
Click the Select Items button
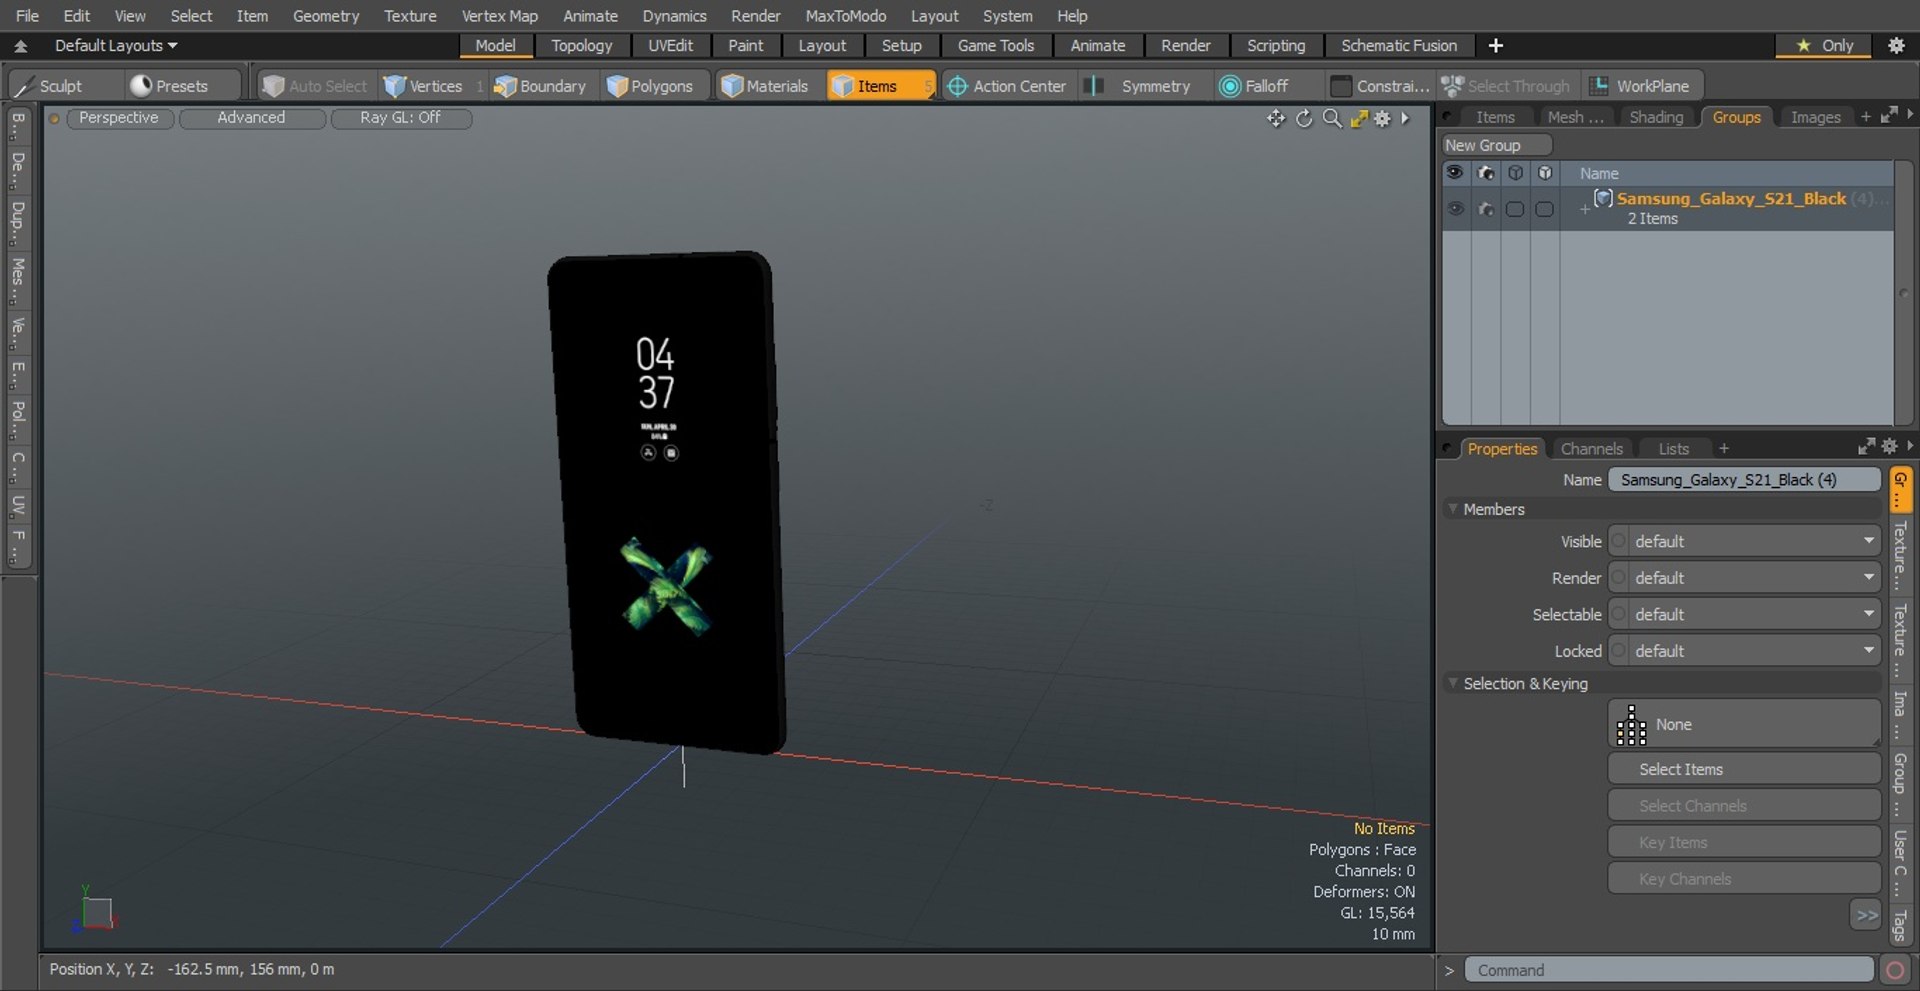1745,769
